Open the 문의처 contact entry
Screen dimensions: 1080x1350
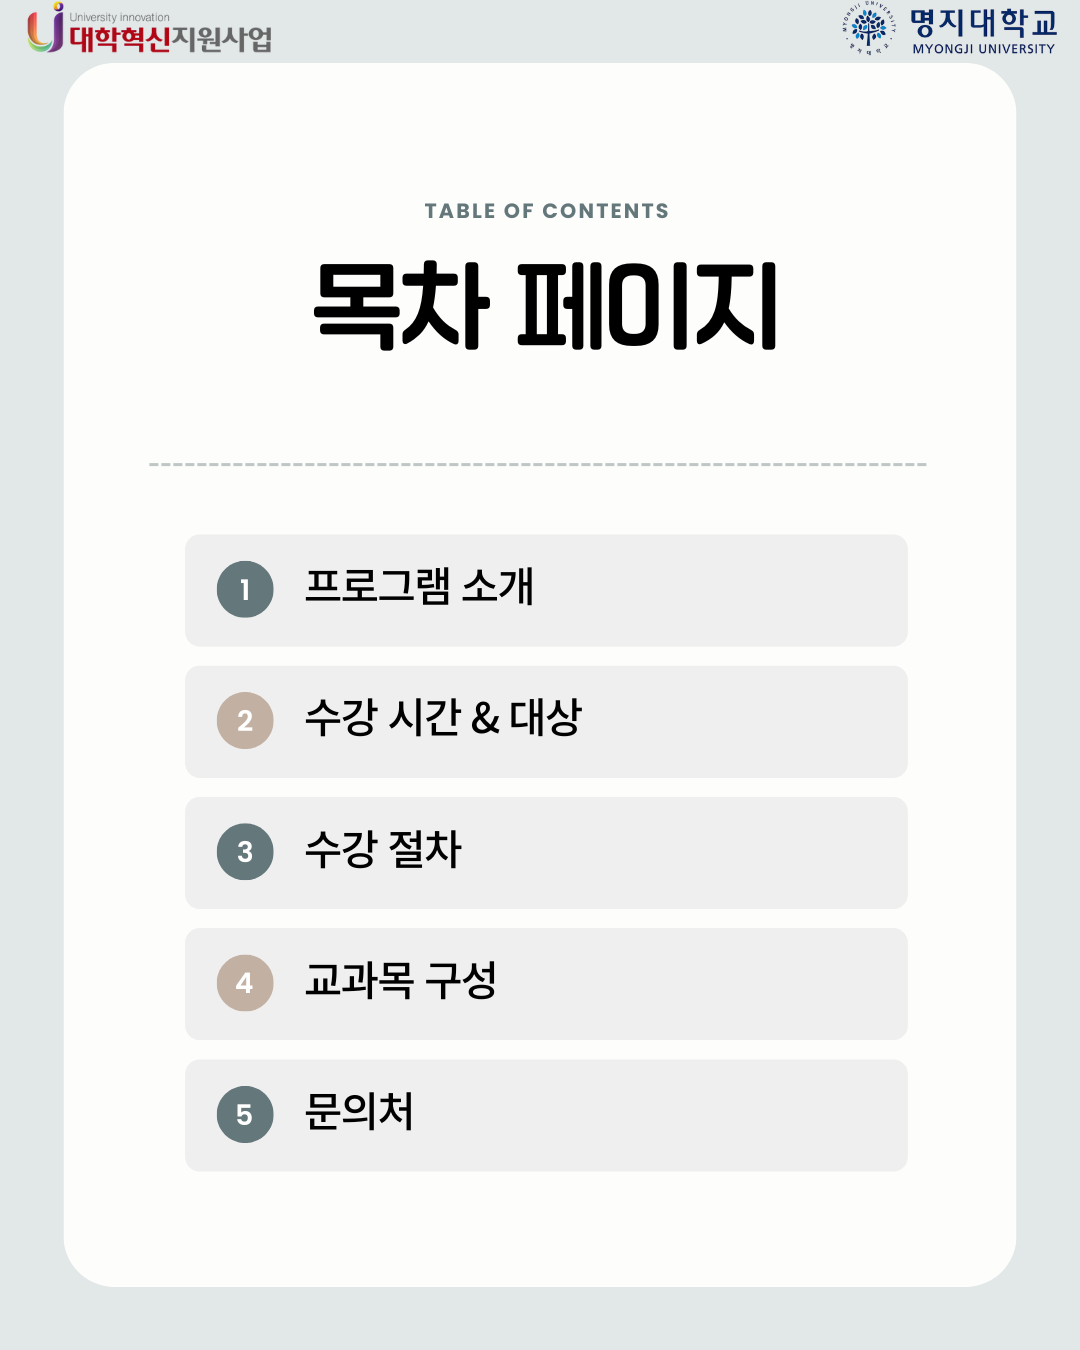pos(359,1112)
